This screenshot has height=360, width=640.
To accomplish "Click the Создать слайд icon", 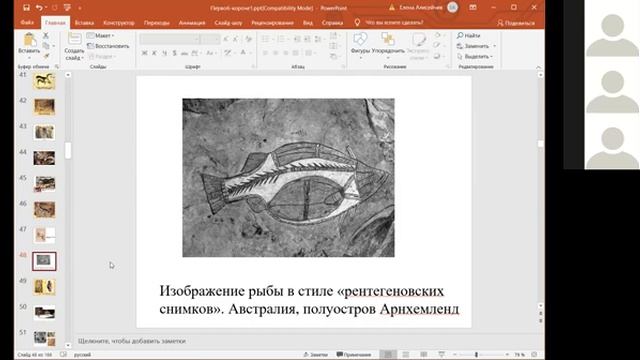I will click(74, 38).
